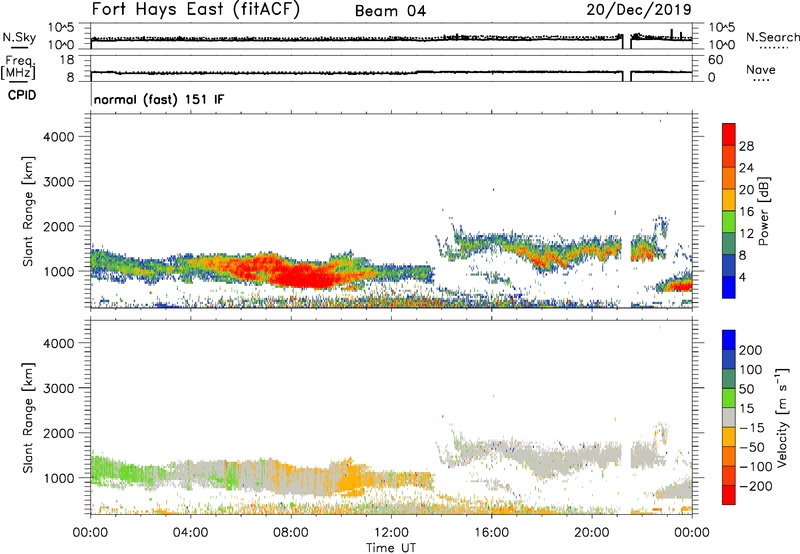800x554 pixels.
Task: Click the 'Fort Hays East (fitACF)' title
Action: [196, 9]
